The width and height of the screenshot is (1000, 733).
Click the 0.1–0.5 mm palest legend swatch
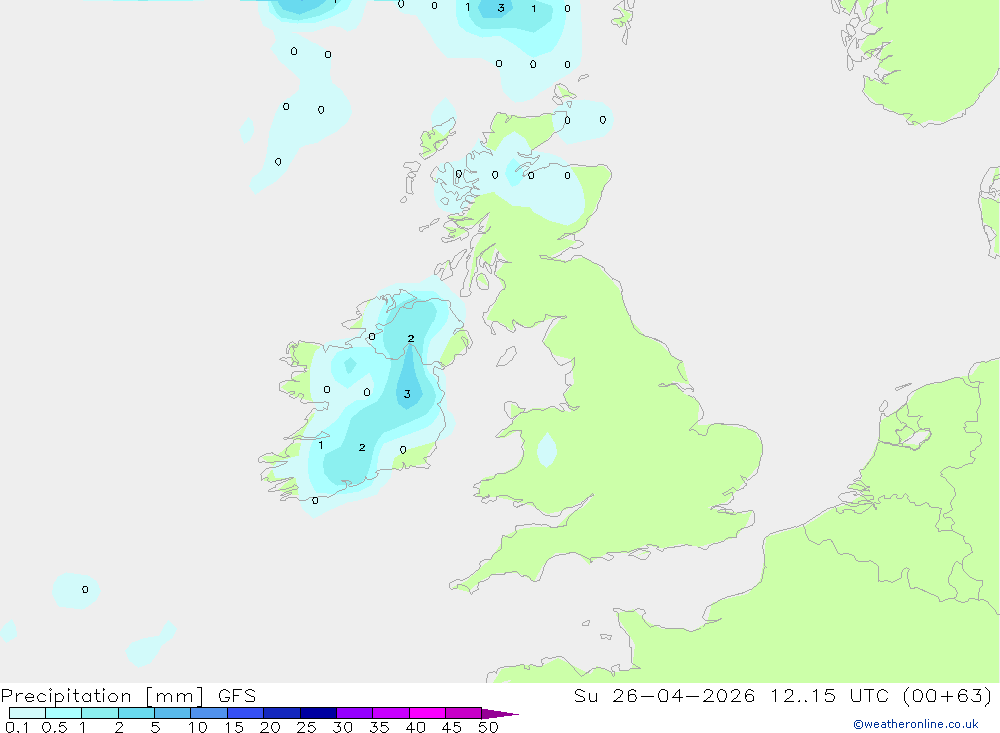(x=27, y=713)
